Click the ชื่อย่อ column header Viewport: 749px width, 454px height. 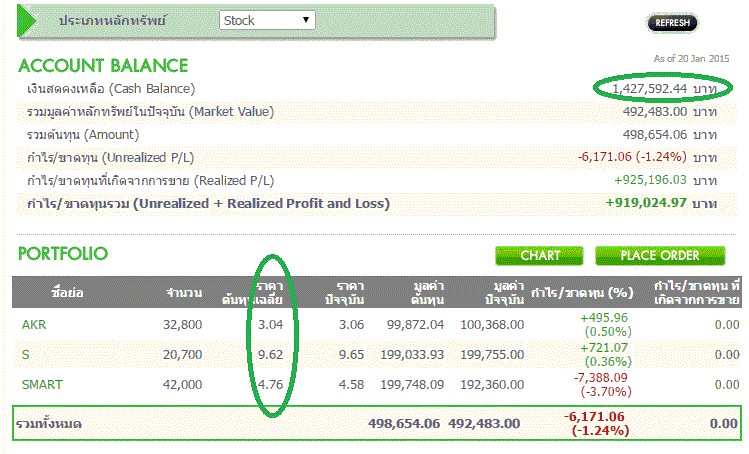point(69,293)
